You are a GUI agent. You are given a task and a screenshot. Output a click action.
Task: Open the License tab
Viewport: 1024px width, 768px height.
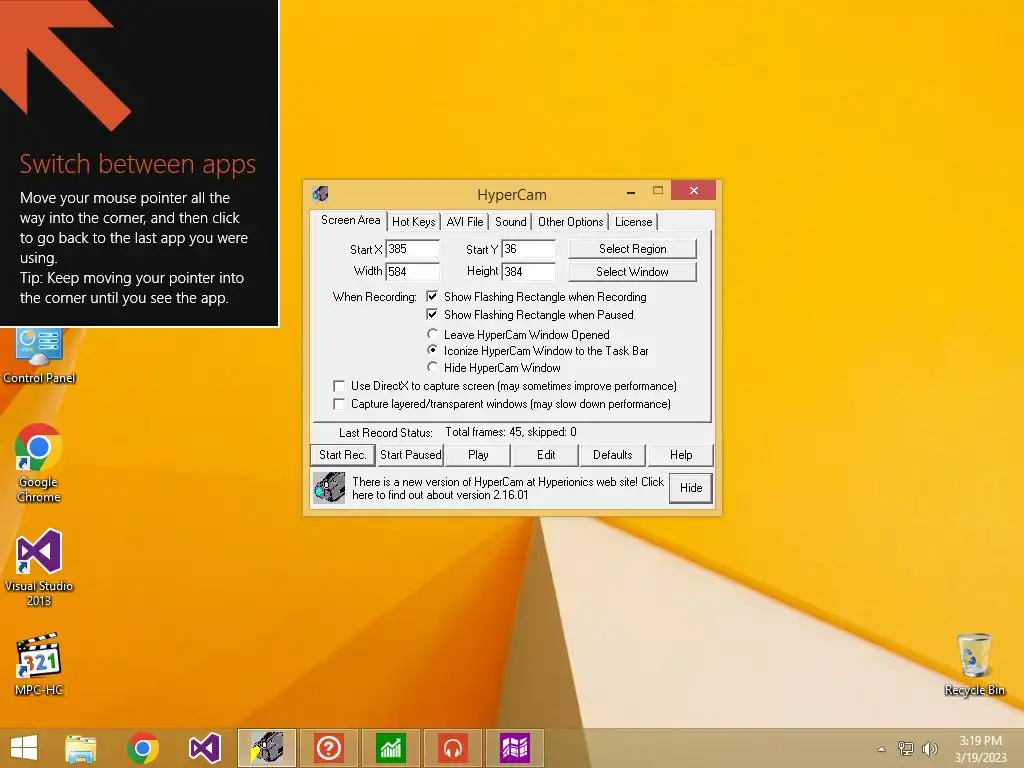[x=633, y=221]
